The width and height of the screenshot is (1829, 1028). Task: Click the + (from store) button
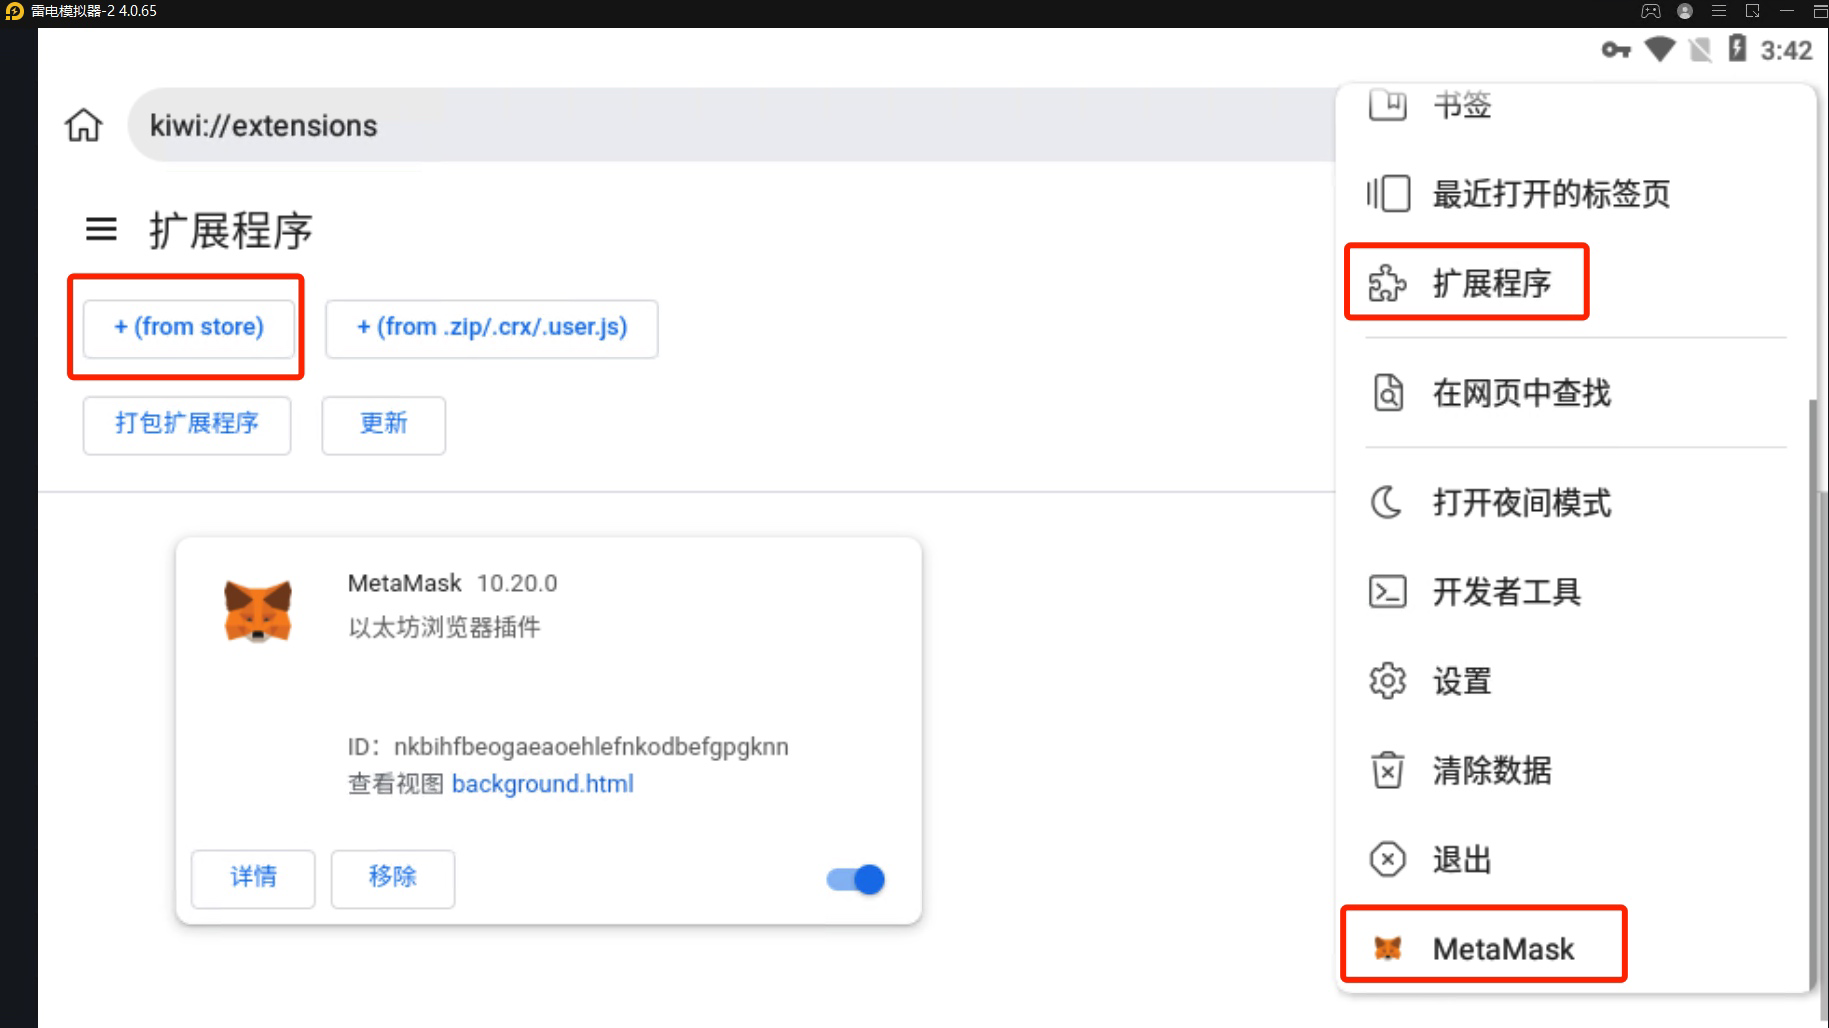[x=189, y=328]
